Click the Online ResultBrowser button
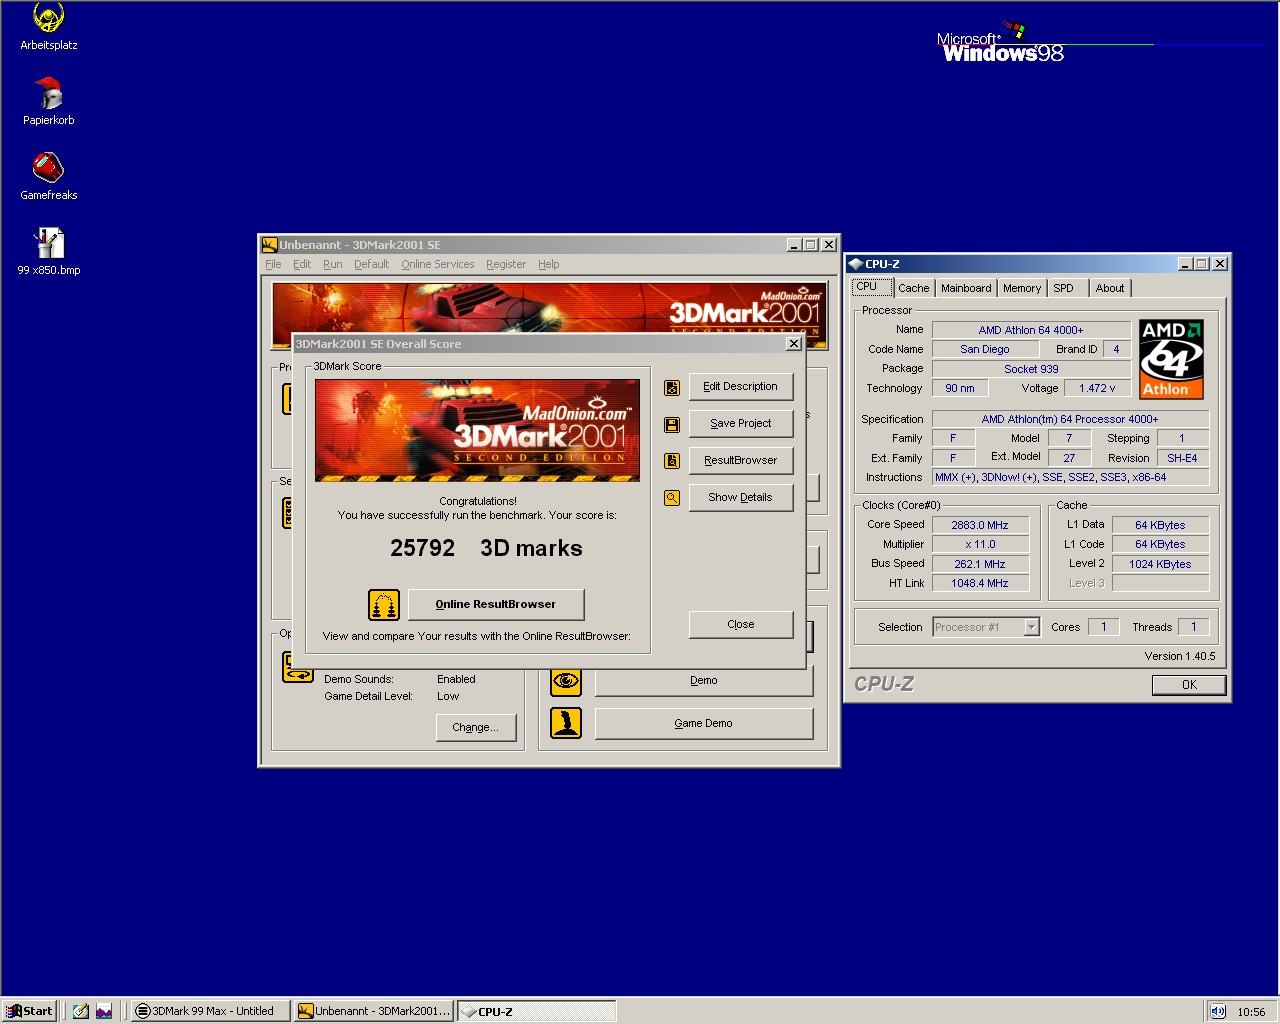The width and height of the screenshot is (1280, 1024). 496,604
